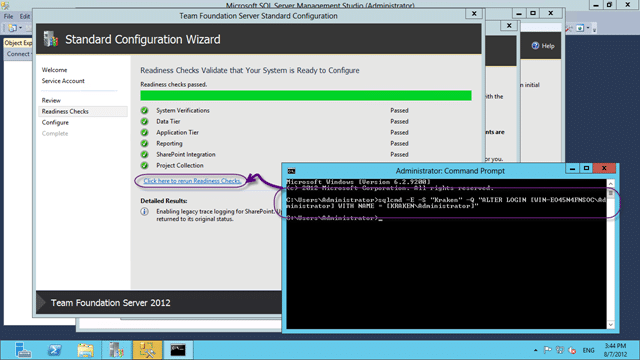
Task: Click the System Verifications green check icon
Action: (x=144, y=110)
